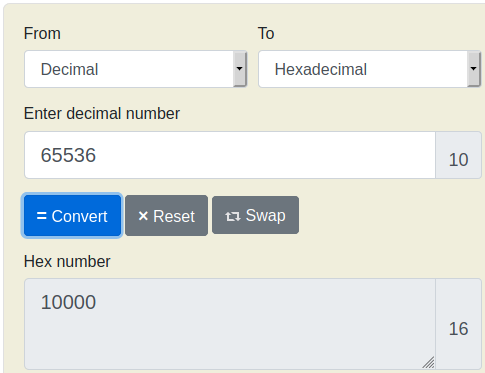Image resolution: width=485 pixels, height=373 pixels.
Task: Click the equals icon on Convert
Action: 42,216
